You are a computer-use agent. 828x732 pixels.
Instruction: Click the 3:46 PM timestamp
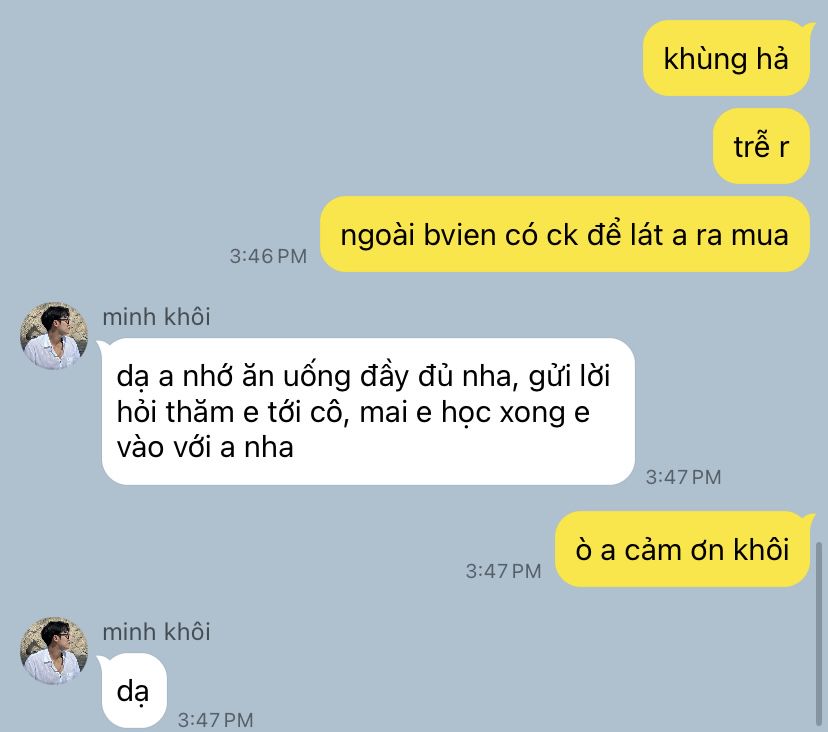(x=268, y=256)
